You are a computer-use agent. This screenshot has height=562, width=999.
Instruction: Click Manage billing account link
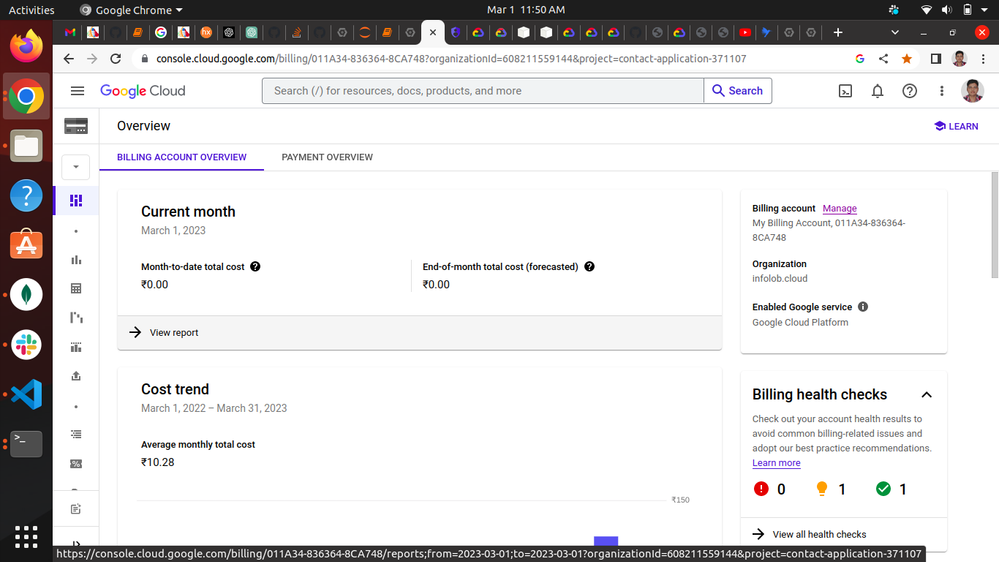[839, 208]
